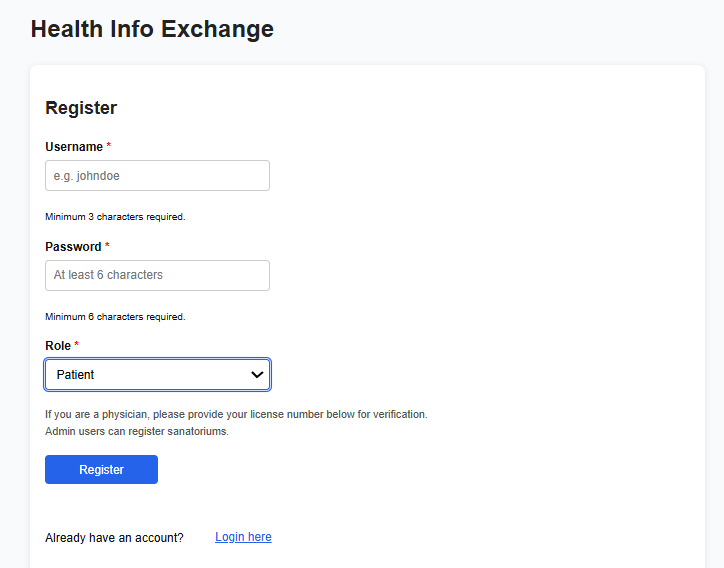Screen dimensions: 724x568
Task: Click the Health Info Exchange title
Action: click(152, 29)
